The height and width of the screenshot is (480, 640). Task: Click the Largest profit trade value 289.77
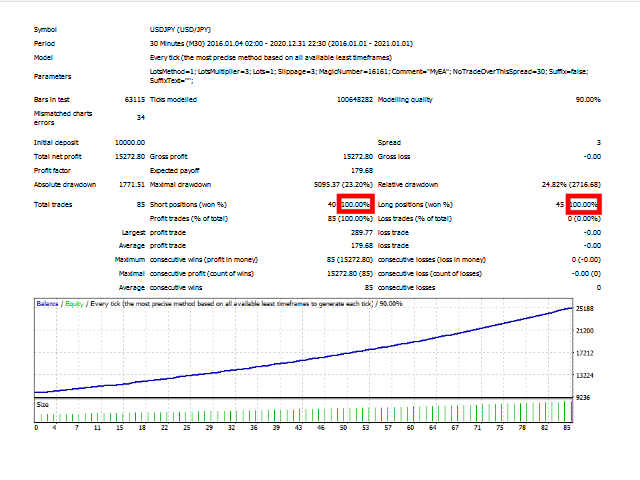tap(362, 232)
